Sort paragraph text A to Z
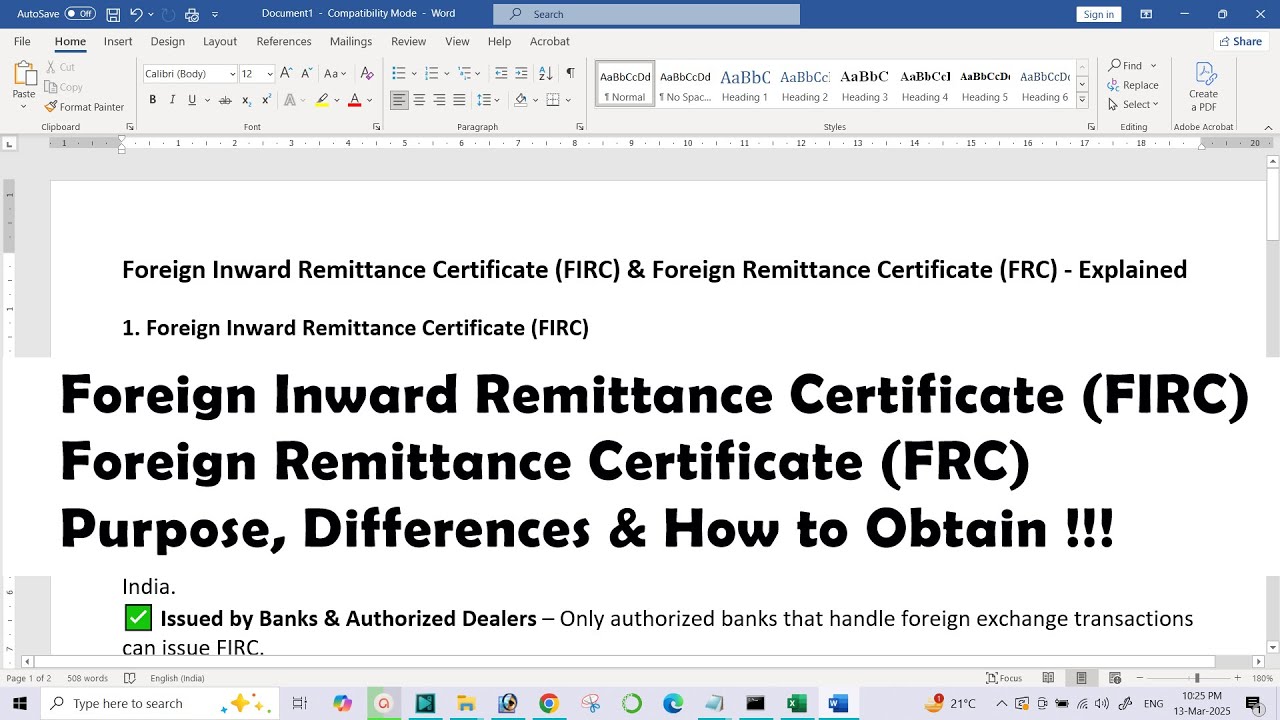The width and height of the screenshot is (1280, 720). coord(546,73)
